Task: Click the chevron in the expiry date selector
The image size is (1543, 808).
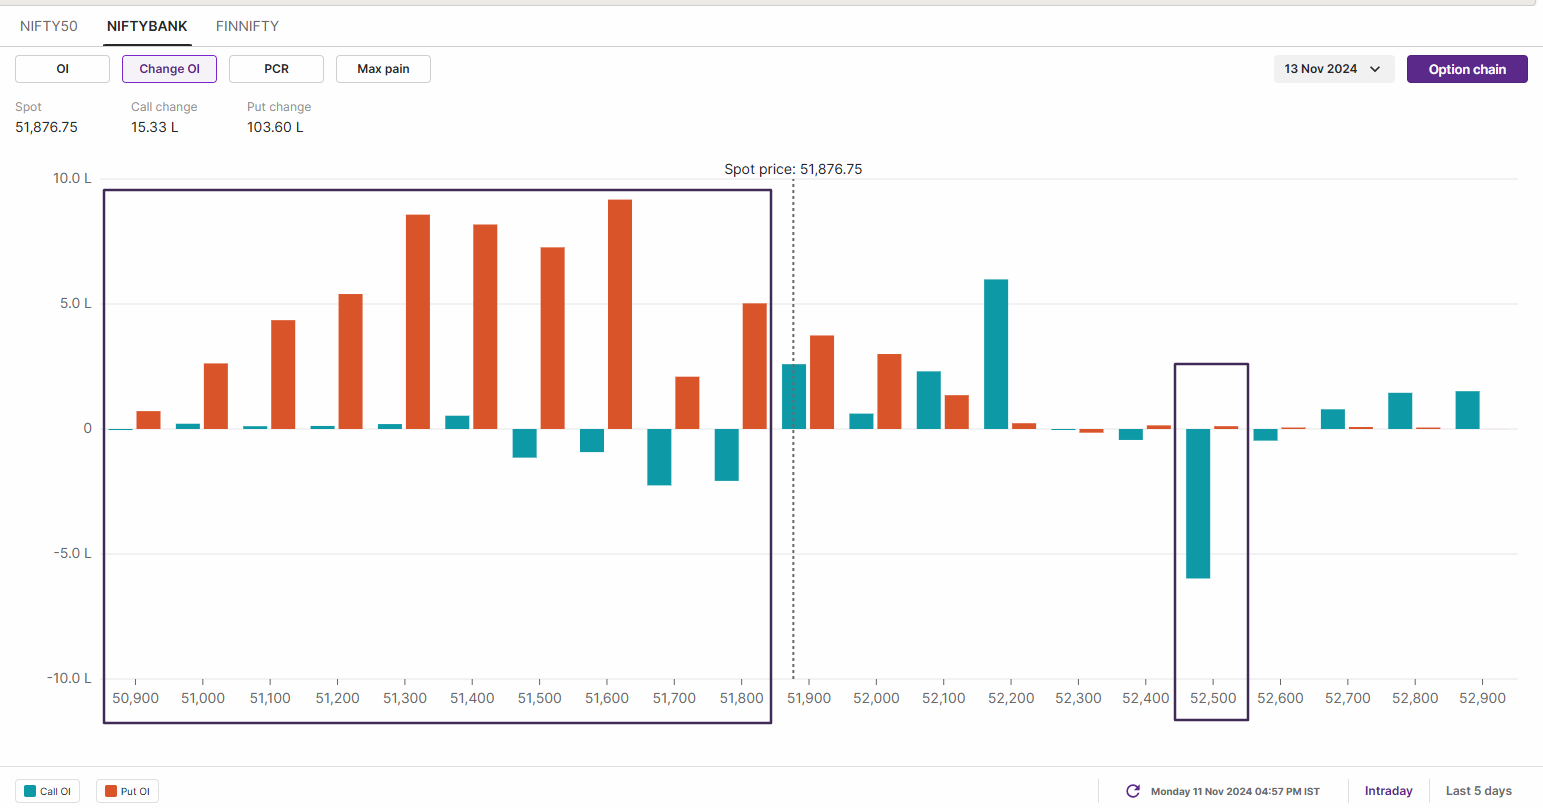Action: click(1375, 69)
